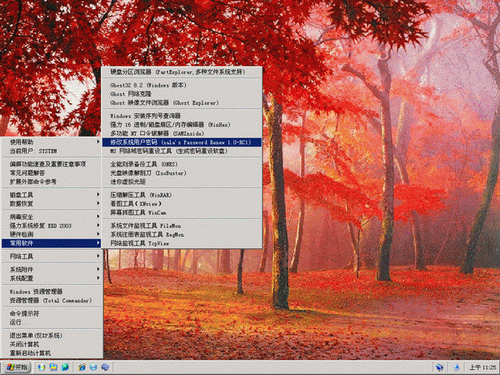Click the quick launch icon beside Start button
This screenshot has width=500, height=375.
[41, 367]
